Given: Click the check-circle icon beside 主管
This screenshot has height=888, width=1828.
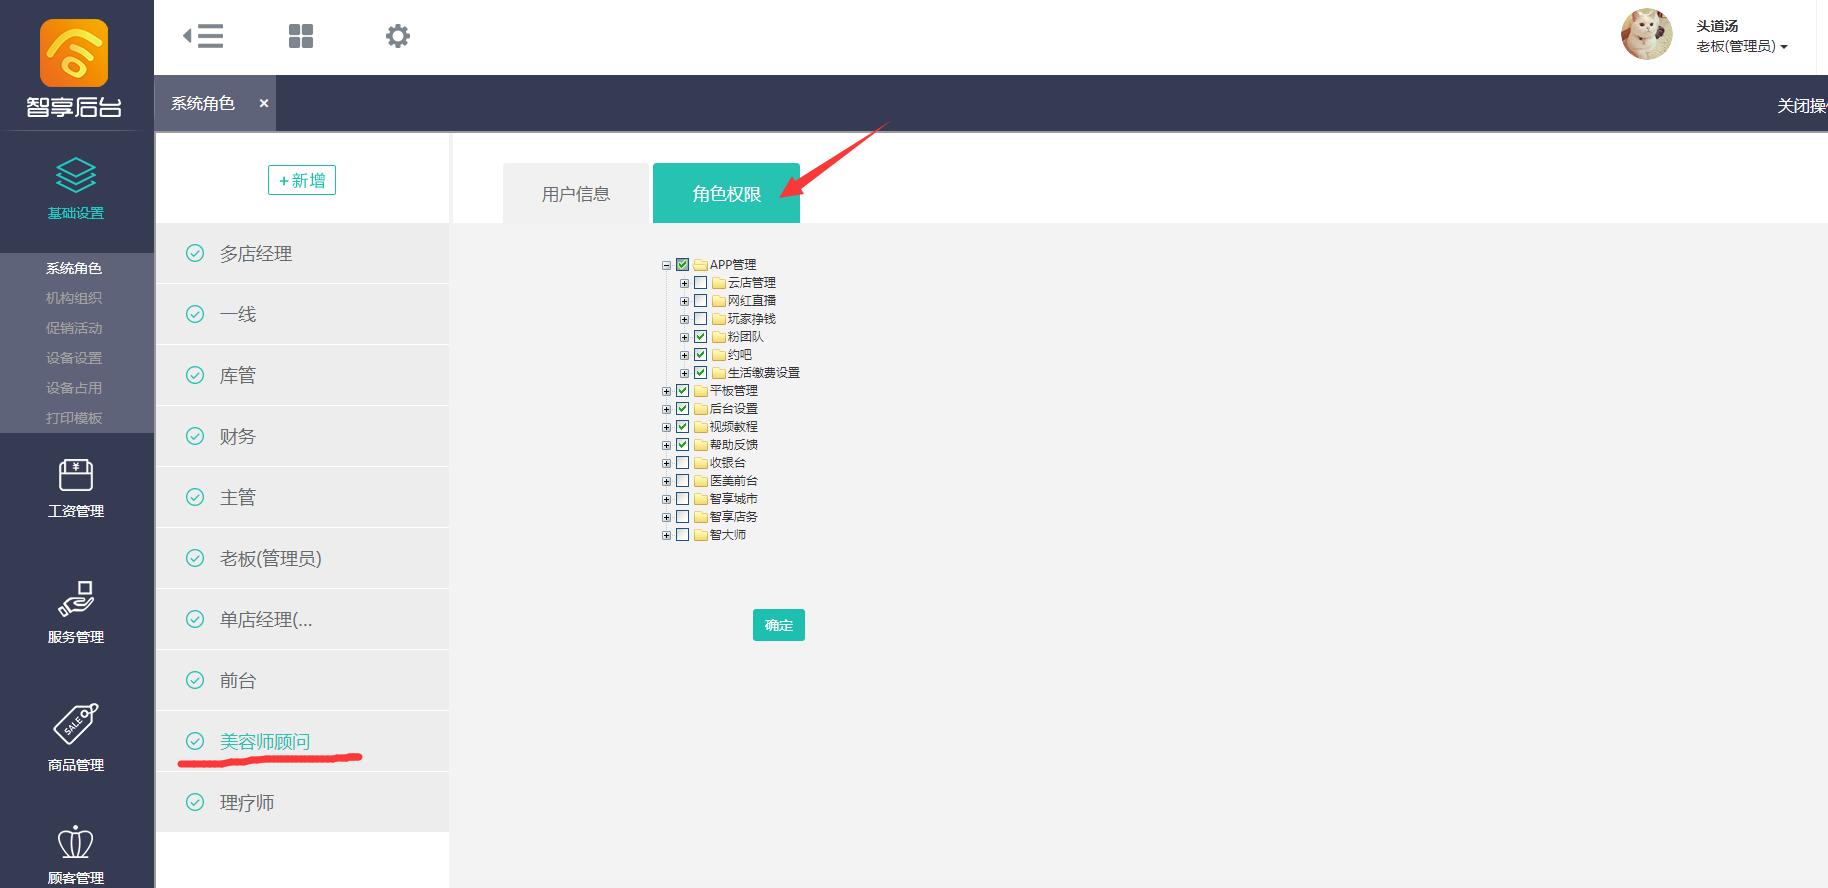Looking at the screenshot, I should [x=195, y=497].
